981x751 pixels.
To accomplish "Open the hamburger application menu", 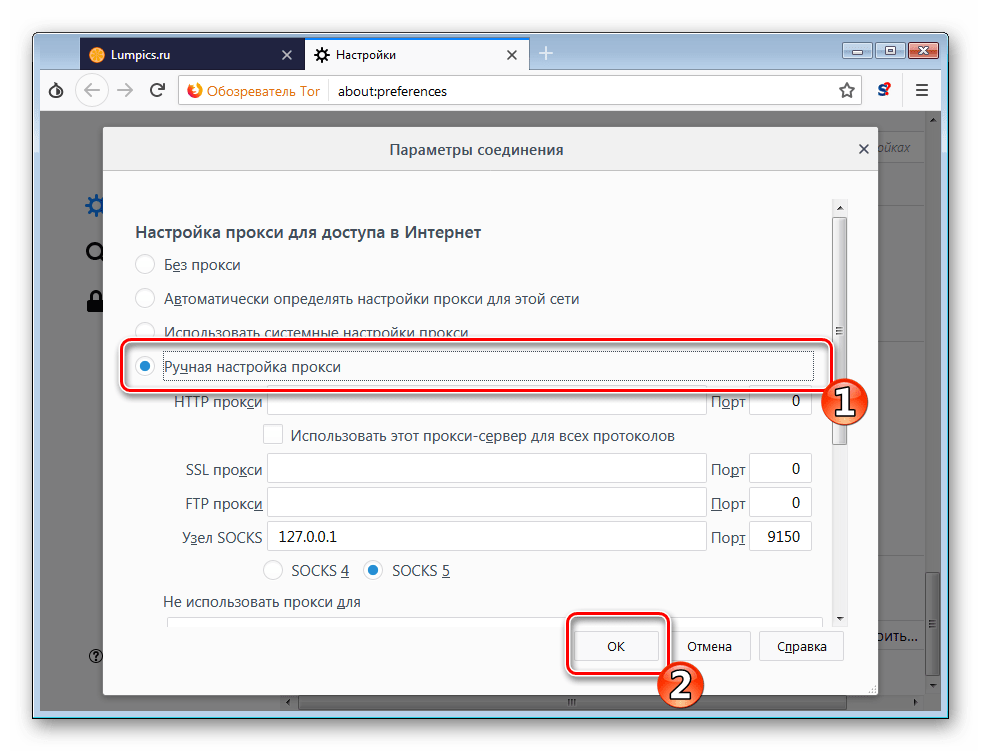I will [922, 91].
